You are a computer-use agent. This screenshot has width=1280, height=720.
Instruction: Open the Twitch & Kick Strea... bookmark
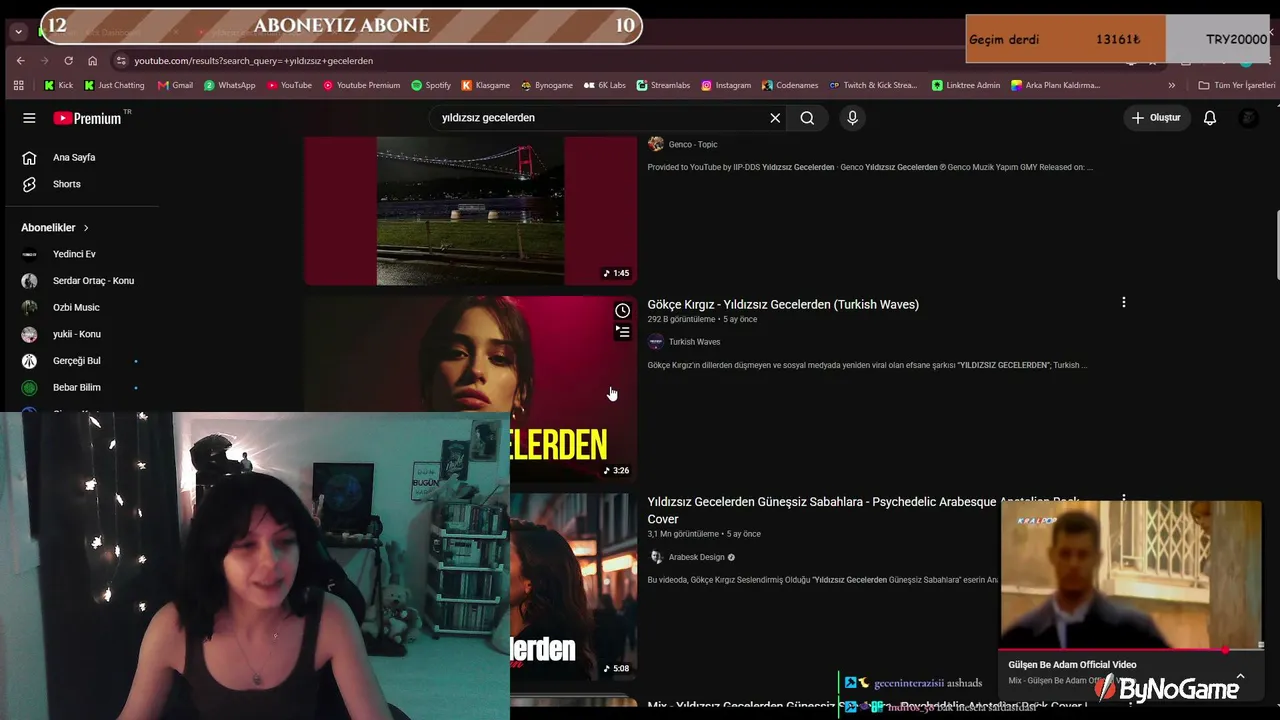[x=873, y=85]
